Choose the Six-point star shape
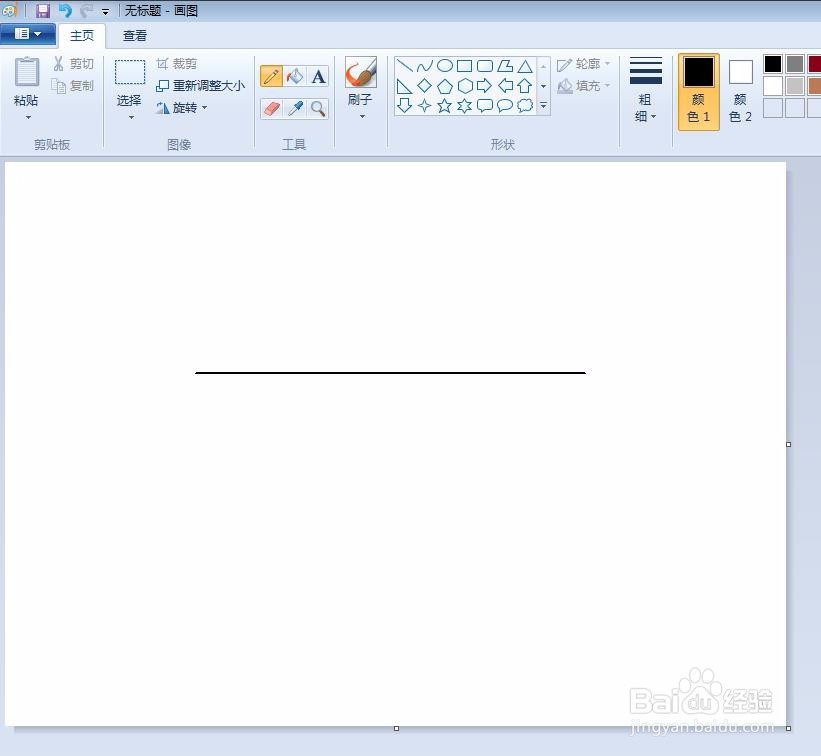 (464, 106)
